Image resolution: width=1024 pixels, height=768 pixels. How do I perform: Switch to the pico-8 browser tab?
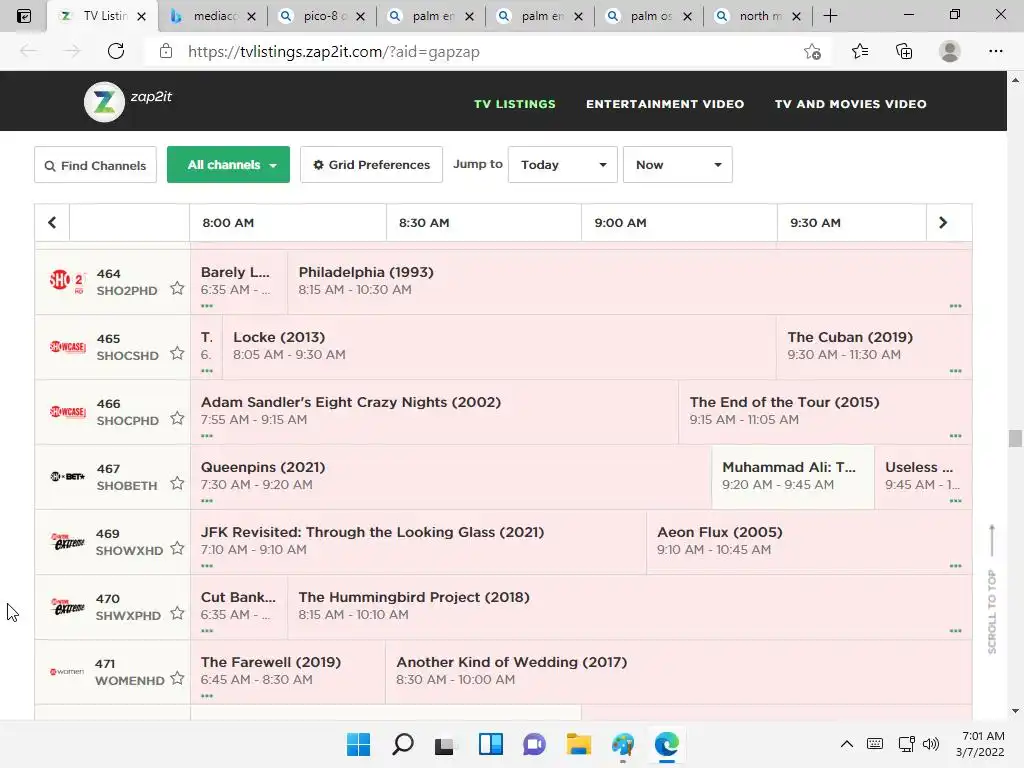point(322,16)
